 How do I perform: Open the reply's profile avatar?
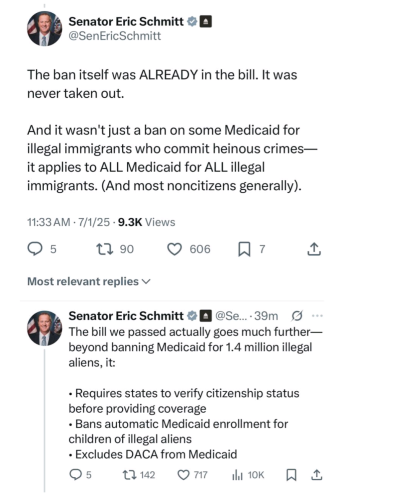click(x=44, y=328)
